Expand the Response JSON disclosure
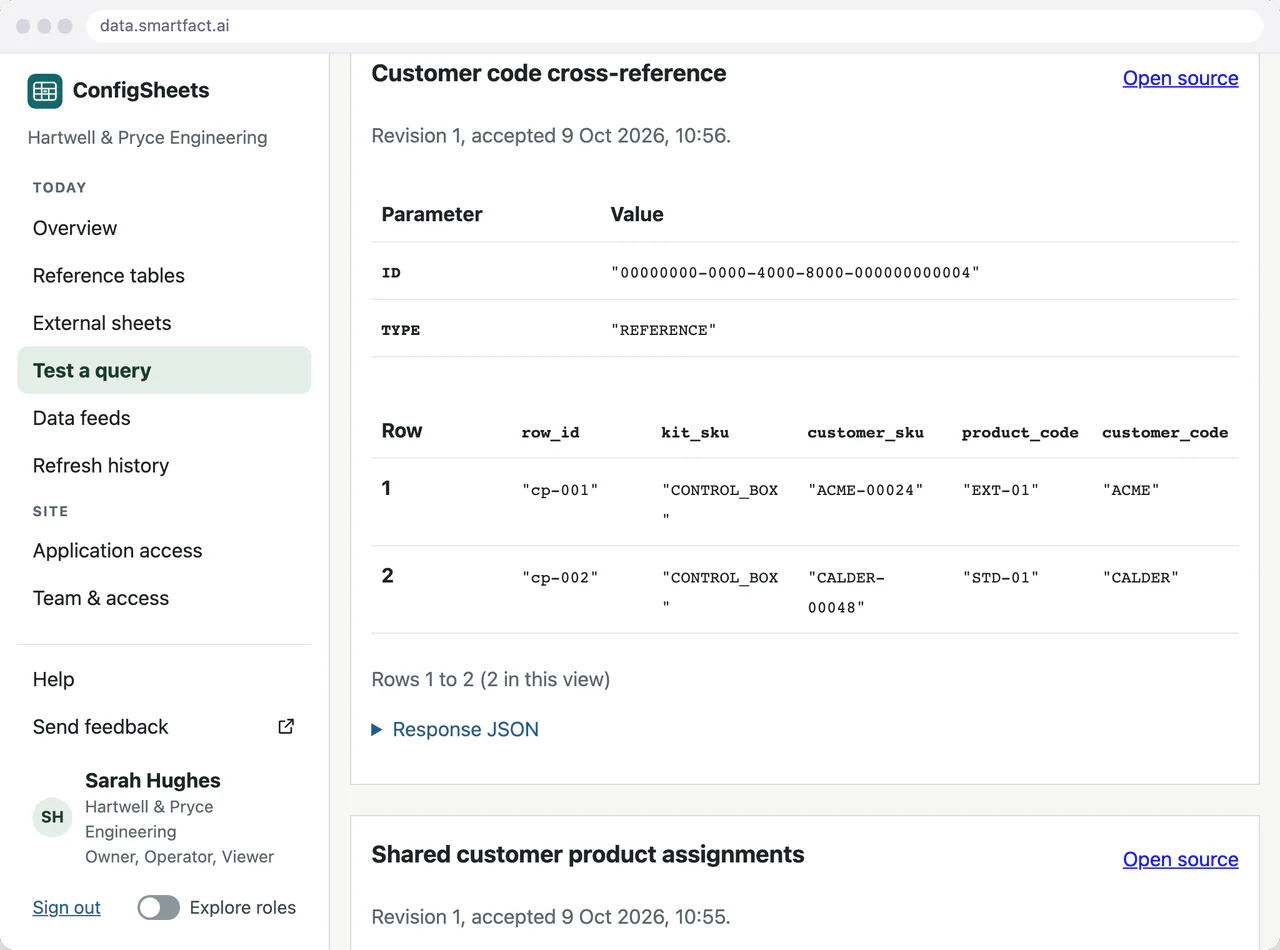Image resolution: width=1280 pixels, height=950 pixels. [455, 730]
